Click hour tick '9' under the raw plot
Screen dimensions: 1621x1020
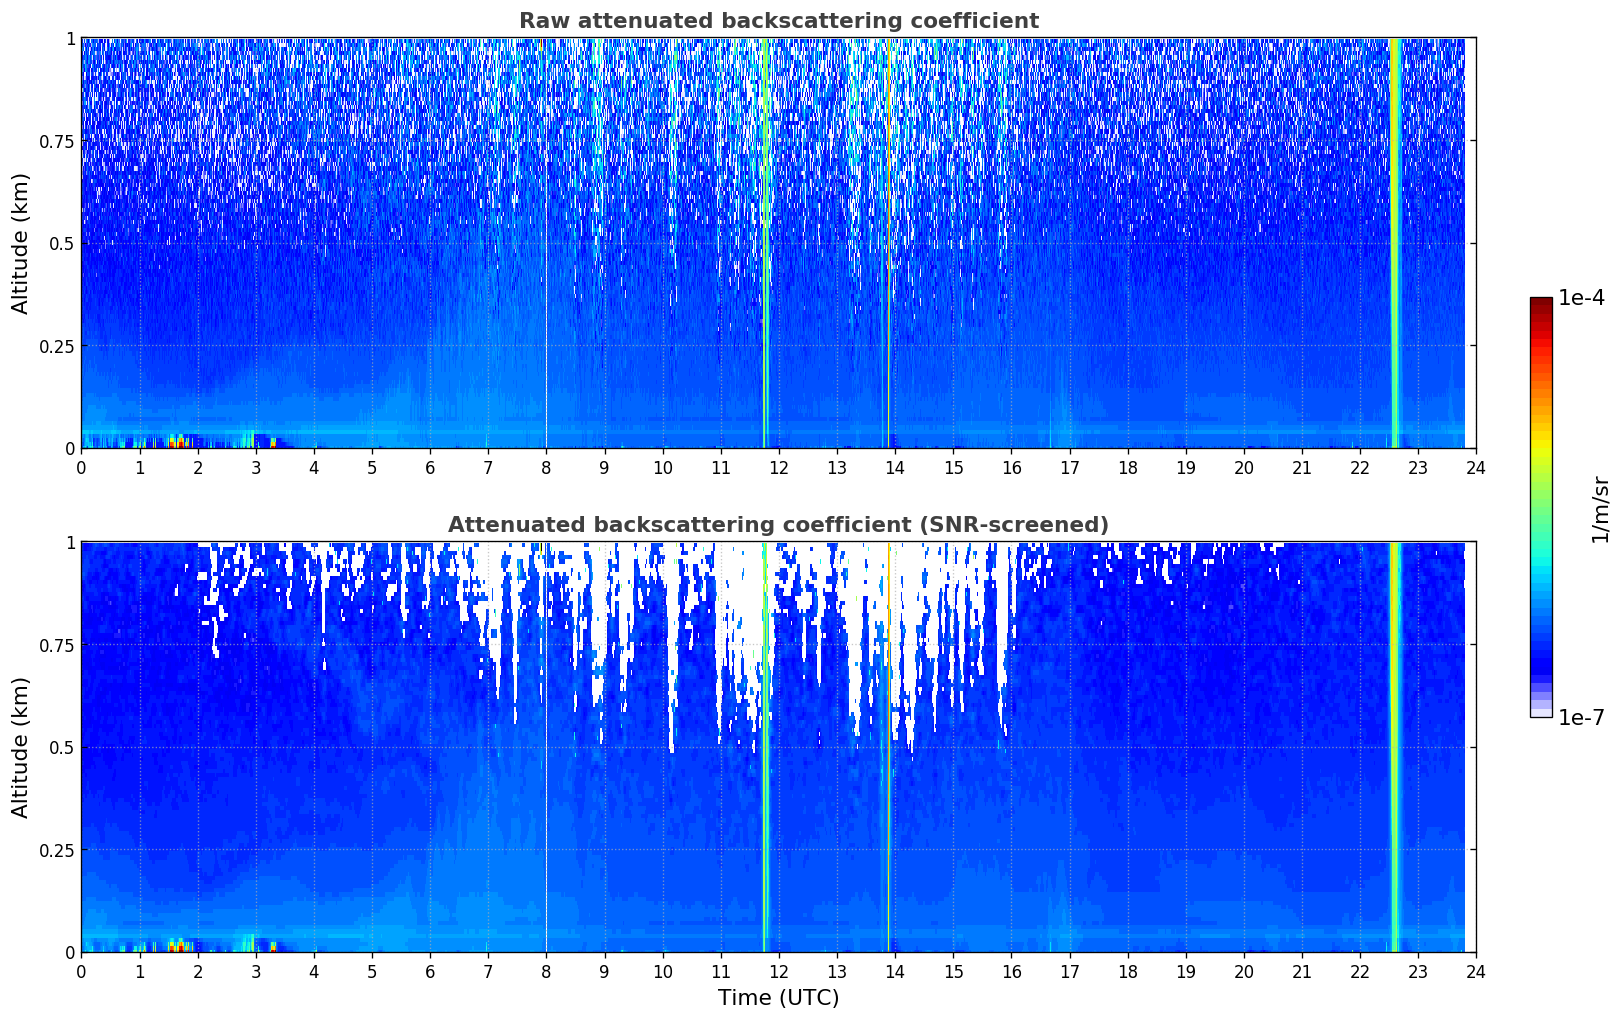(604, 467)
